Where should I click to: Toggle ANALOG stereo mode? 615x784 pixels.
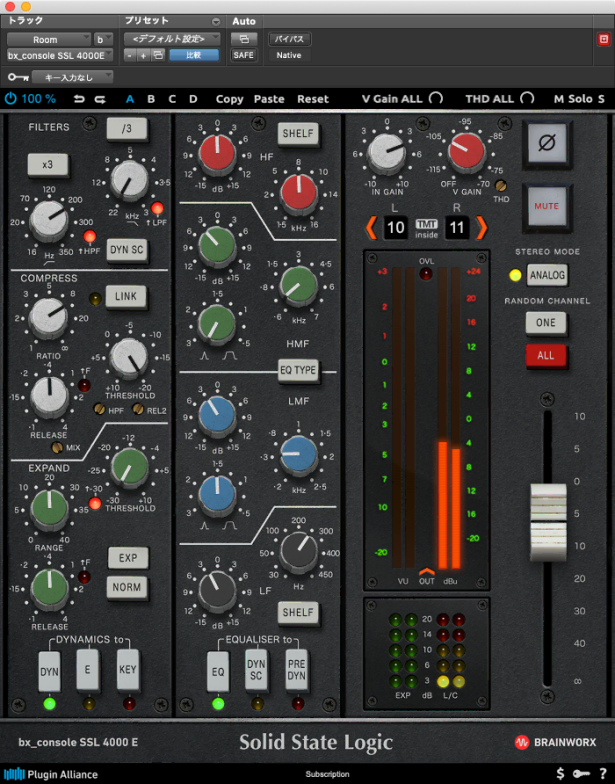click(x=548, y=276)
